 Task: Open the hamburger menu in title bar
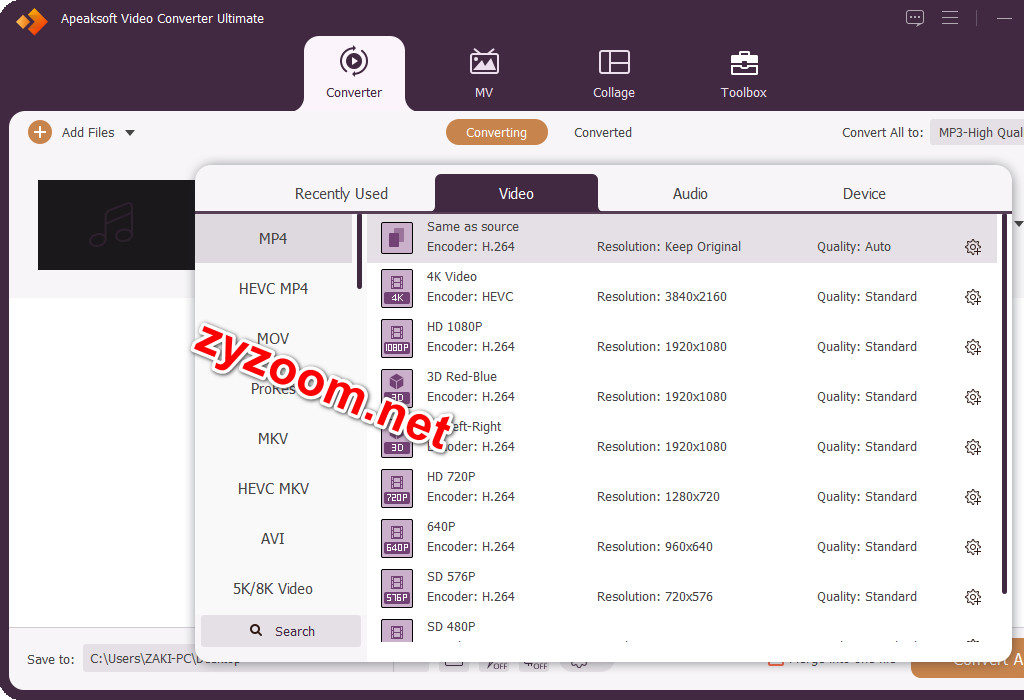[950, 18]
